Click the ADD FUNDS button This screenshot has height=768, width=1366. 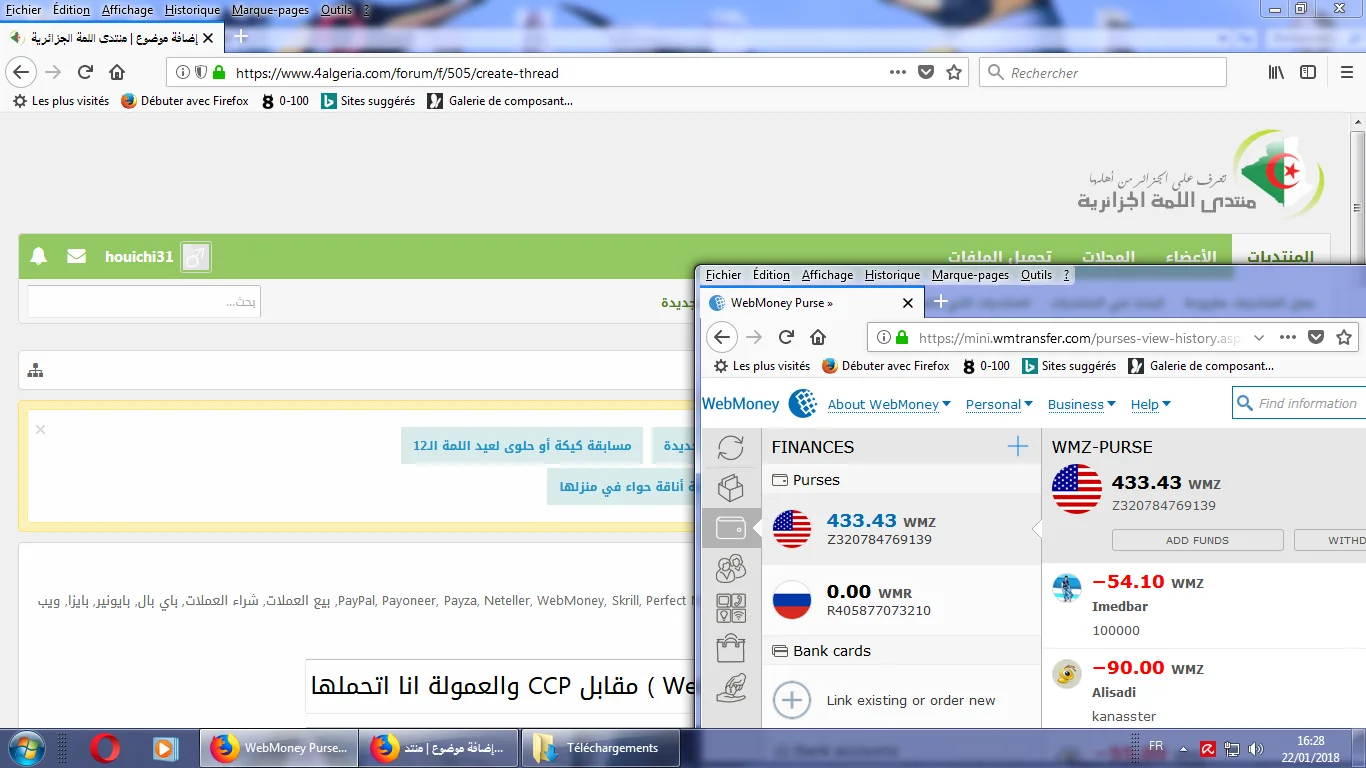click(1197, 540)
